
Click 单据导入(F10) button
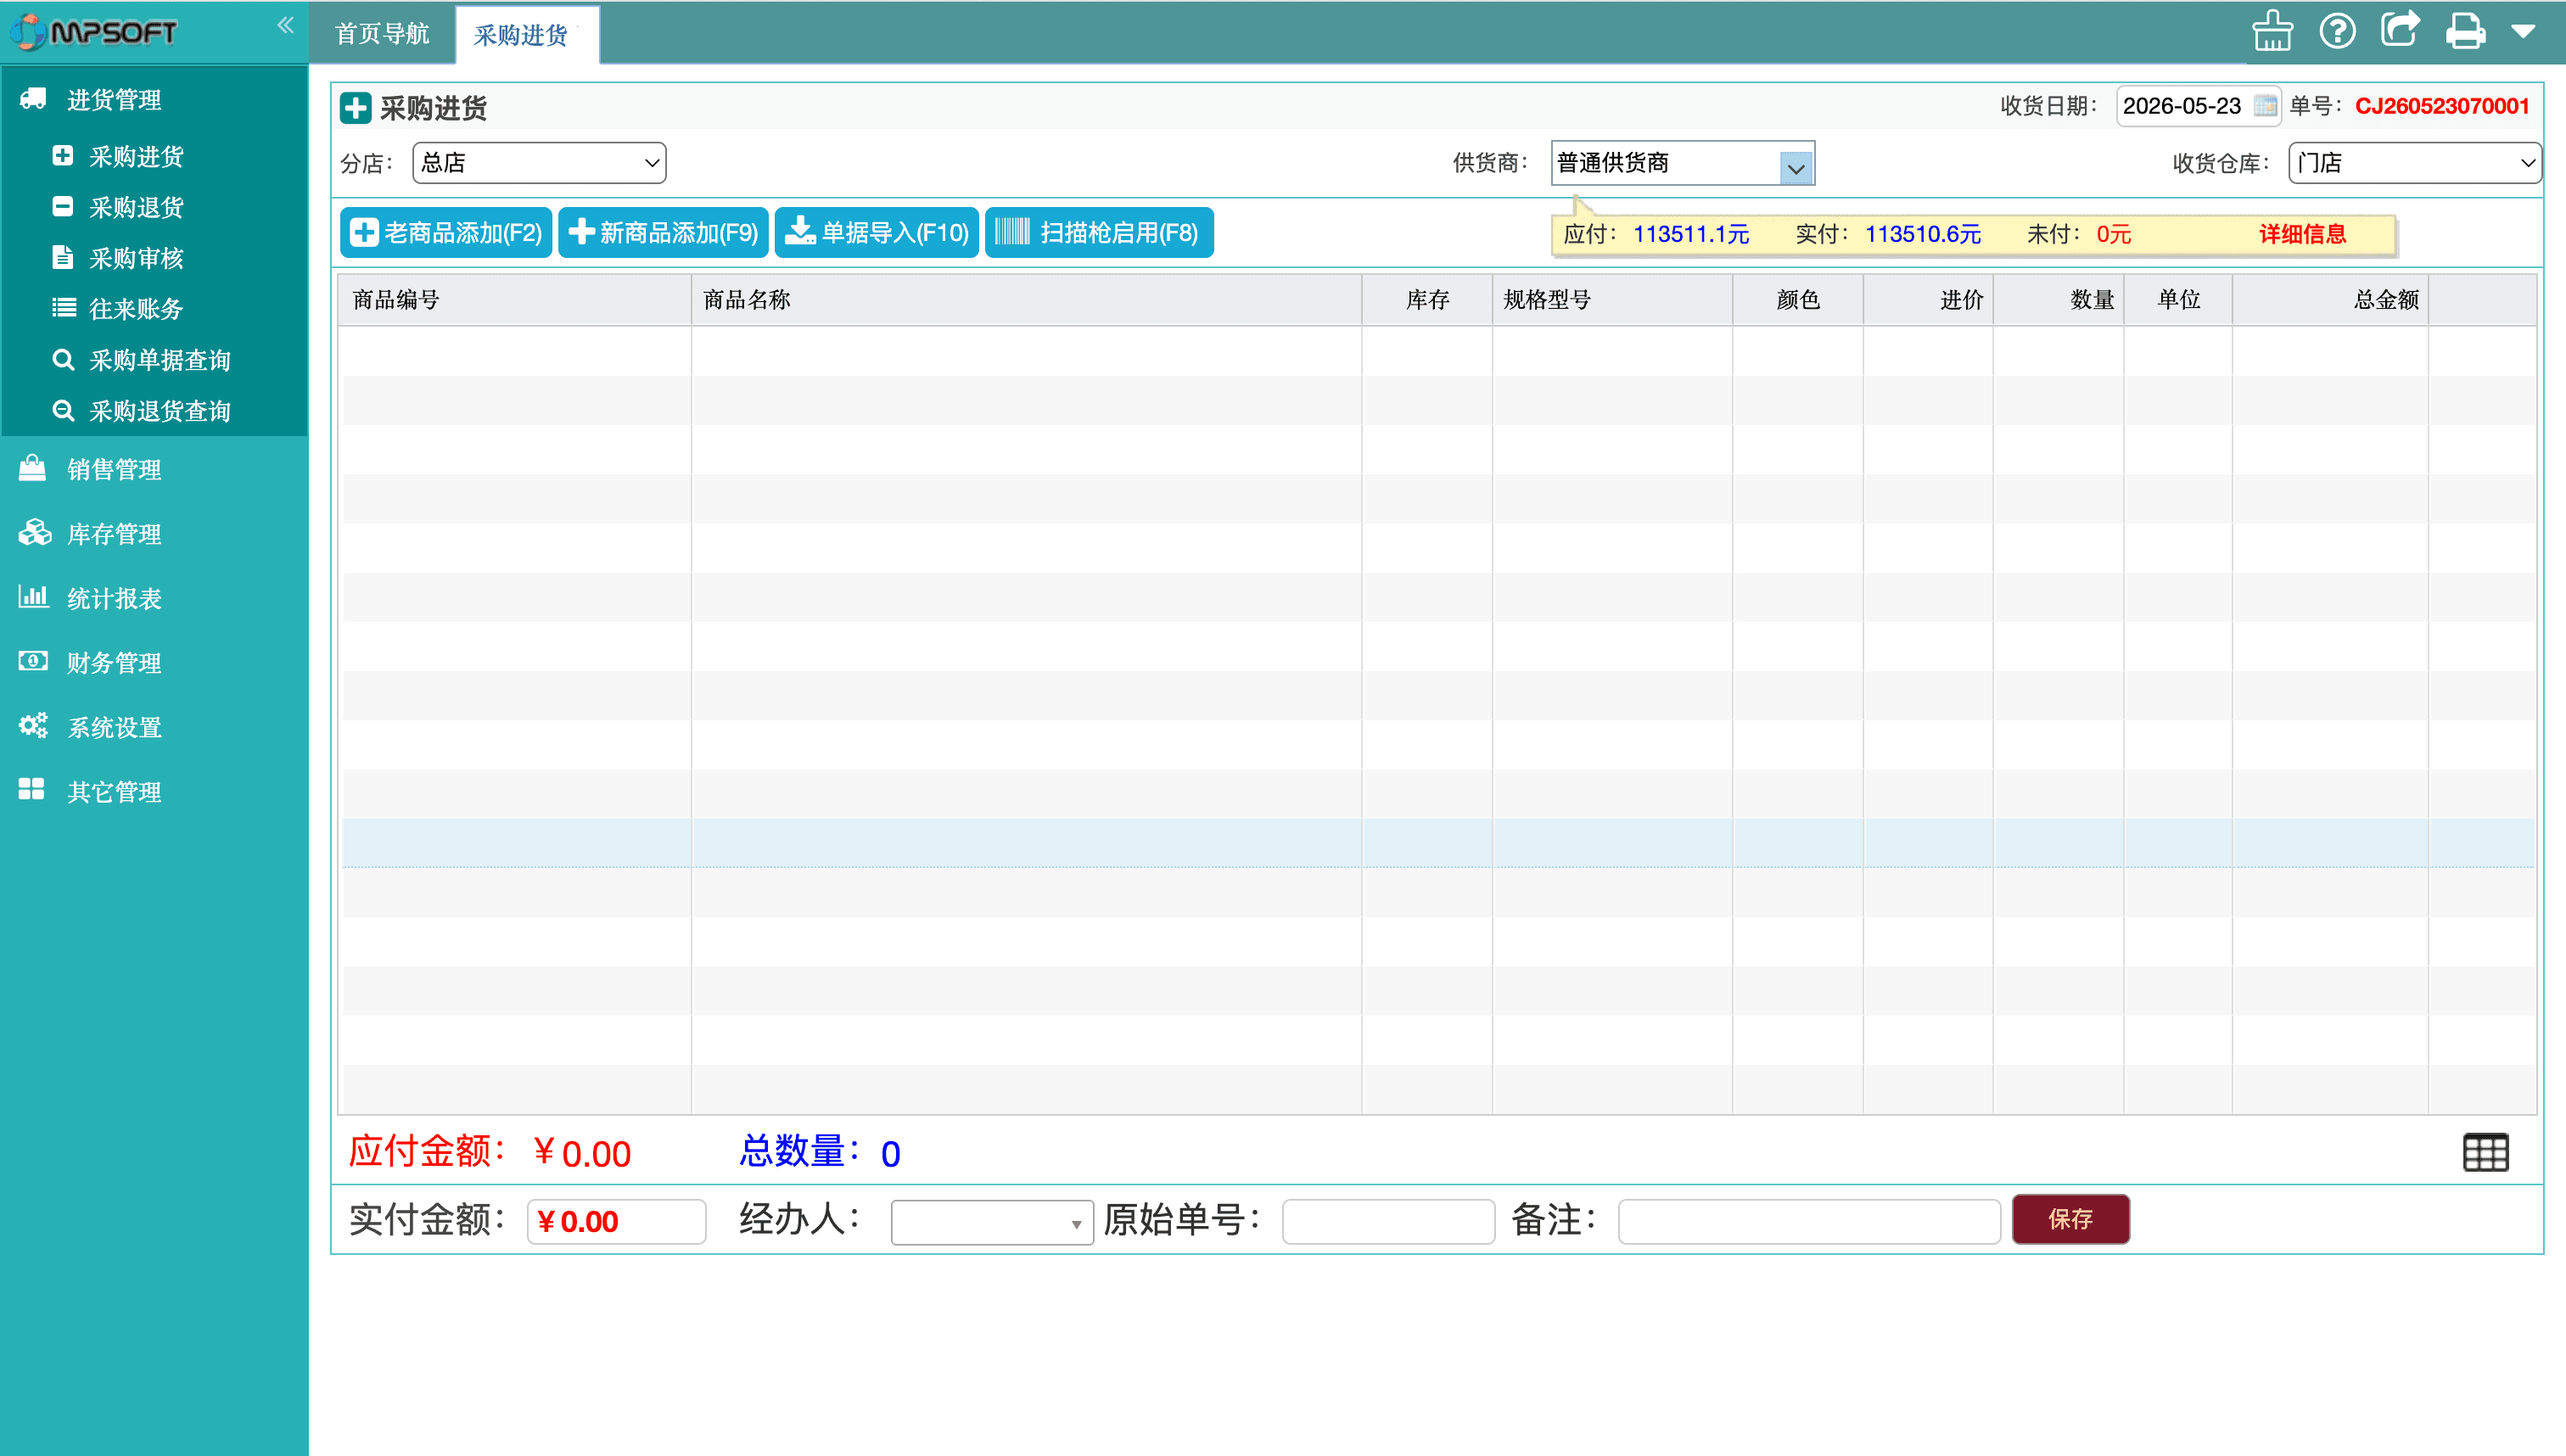876,233
